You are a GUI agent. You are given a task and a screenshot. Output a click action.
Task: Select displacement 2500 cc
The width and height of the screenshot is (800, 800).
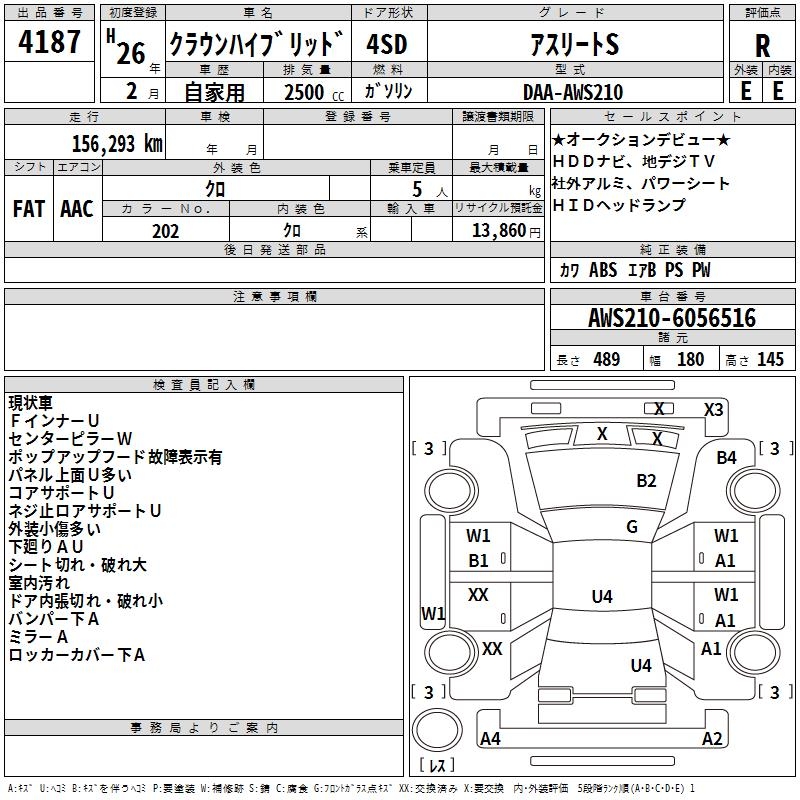(314, 92)
